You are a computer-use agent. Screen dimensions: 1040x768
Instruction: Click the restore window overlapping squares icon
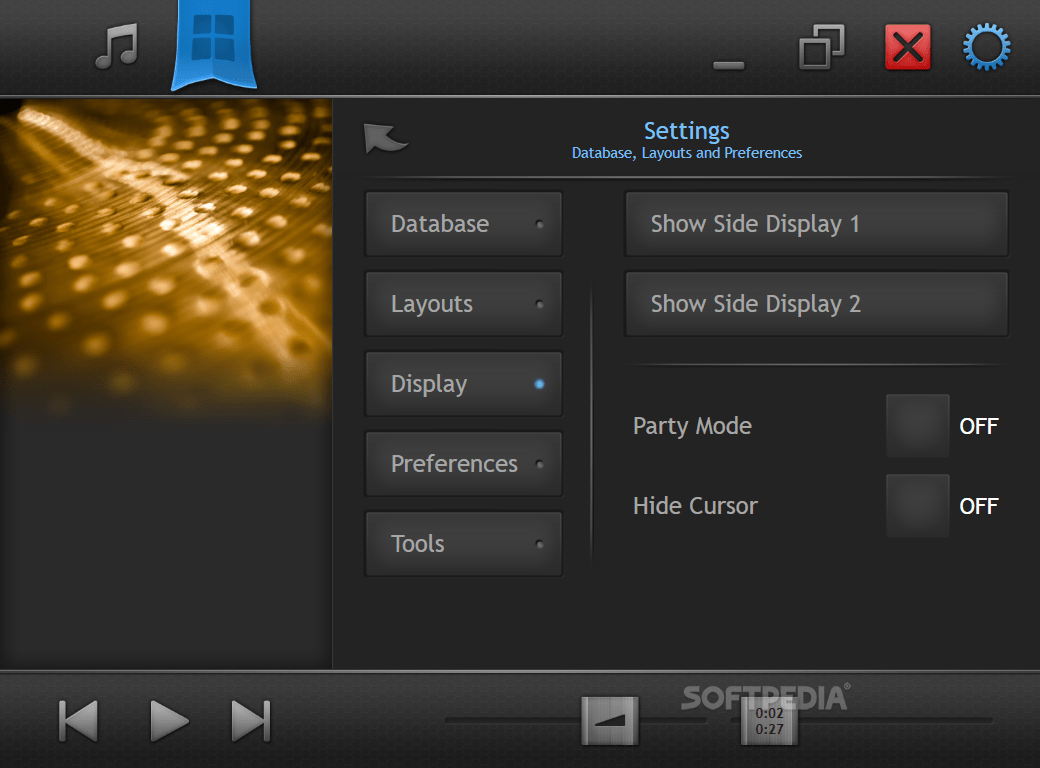pyautogui.click(x=822, y=47)
